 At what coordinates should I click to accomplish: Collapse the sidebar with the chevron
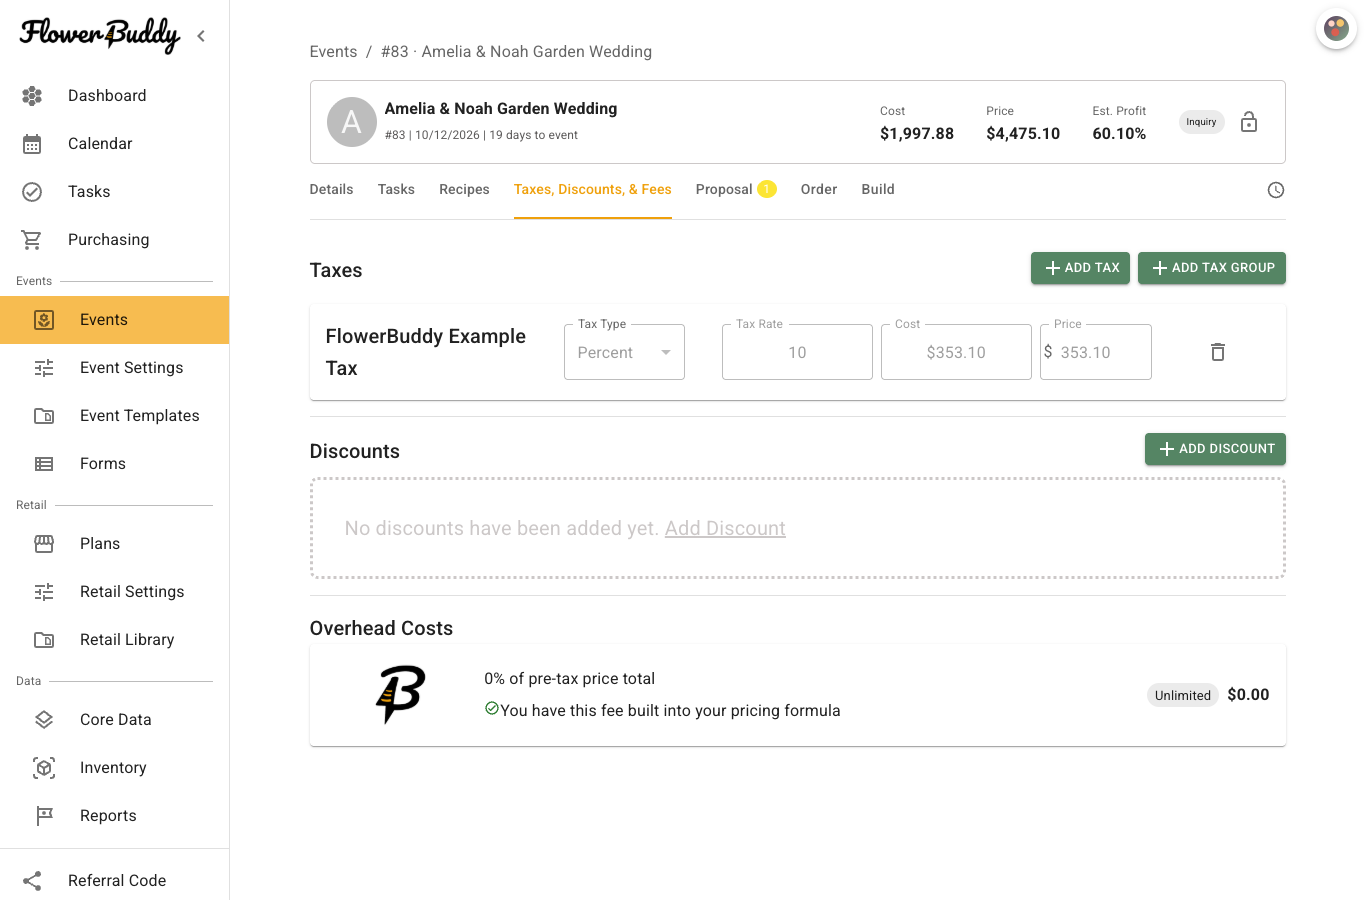click(201, 36)
